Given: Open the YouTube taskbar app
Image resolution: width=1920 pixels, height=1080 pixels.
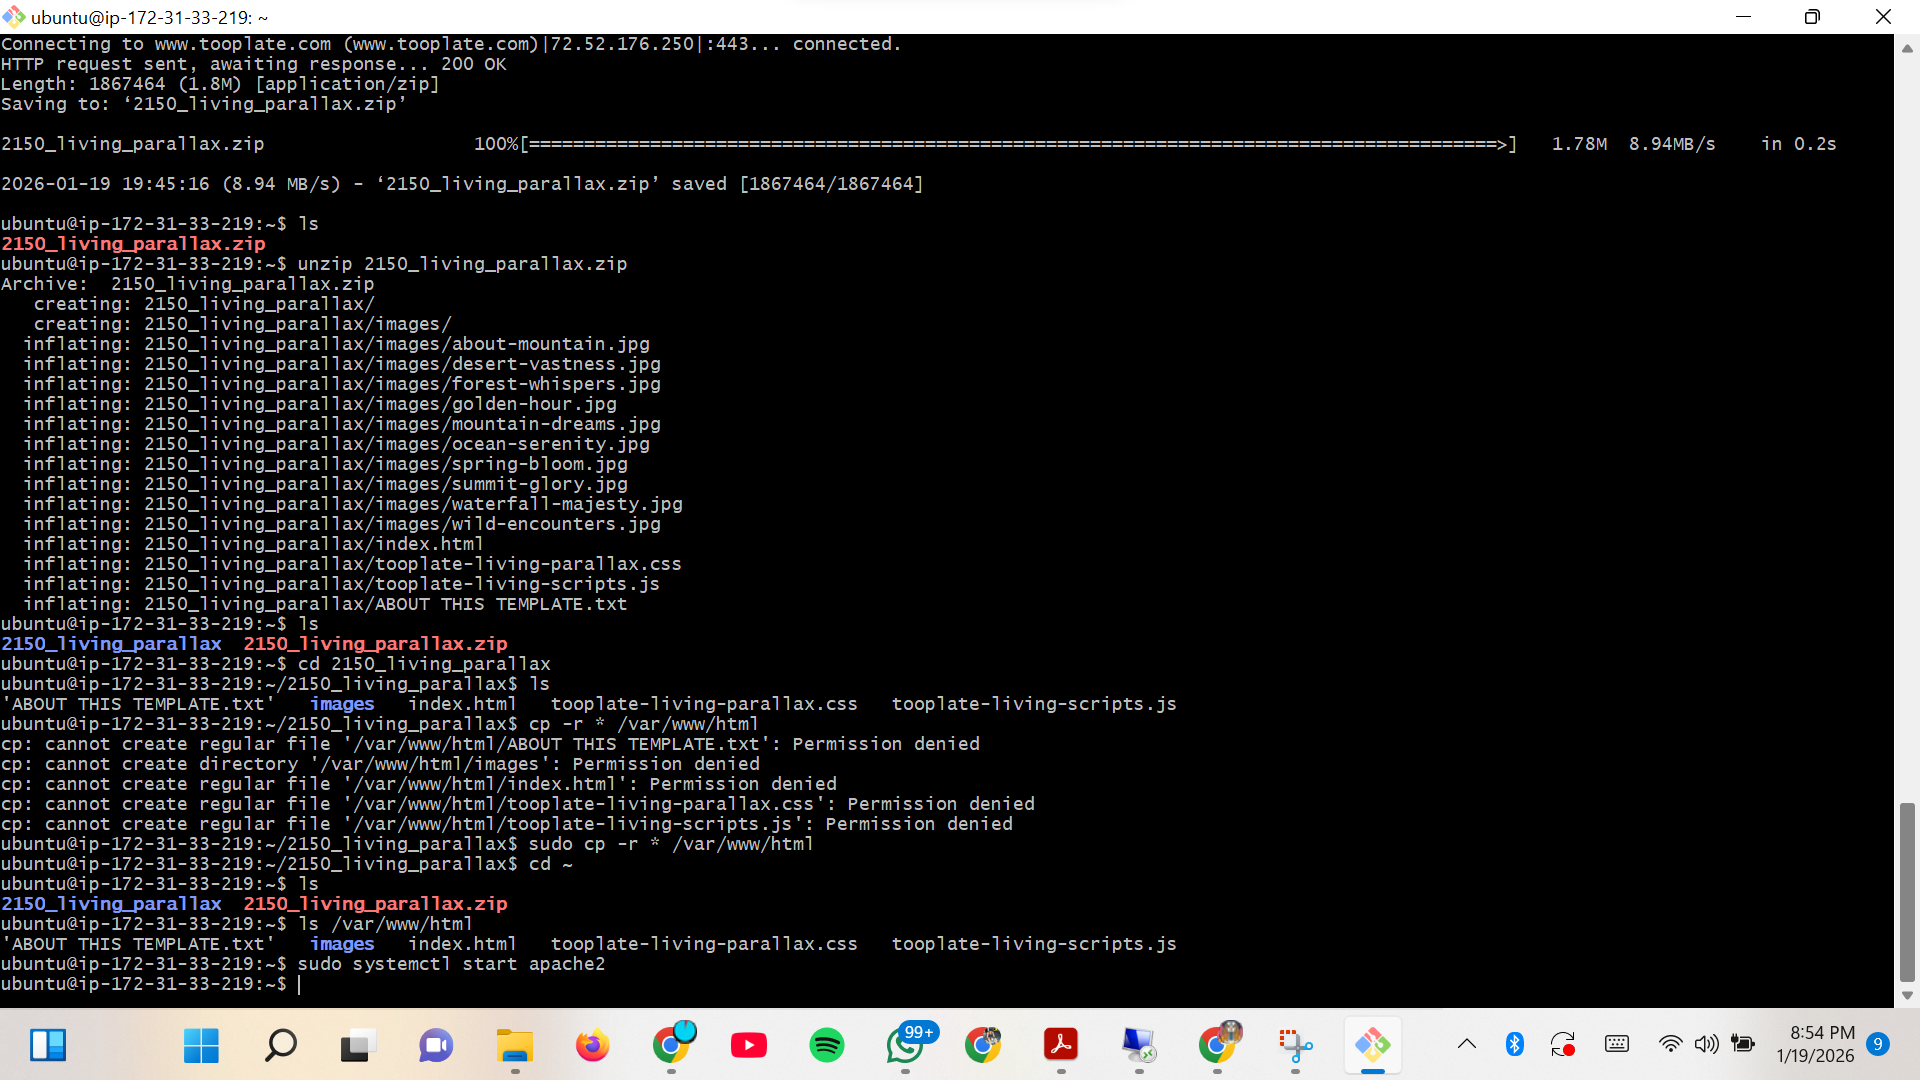Looking at the screenshot, I should pyautogui.click(x=749, y=1045).
